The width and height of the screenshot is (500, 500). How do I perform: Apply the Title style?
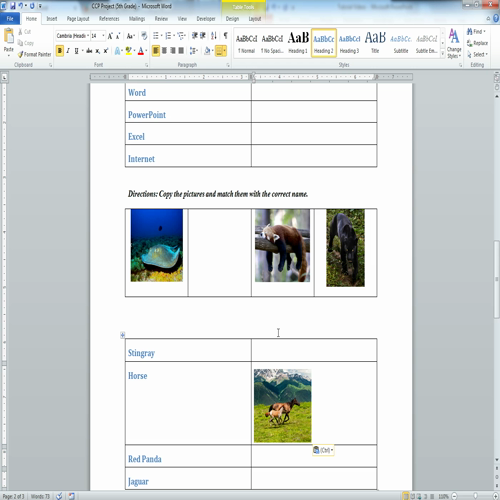pos(375,43)
